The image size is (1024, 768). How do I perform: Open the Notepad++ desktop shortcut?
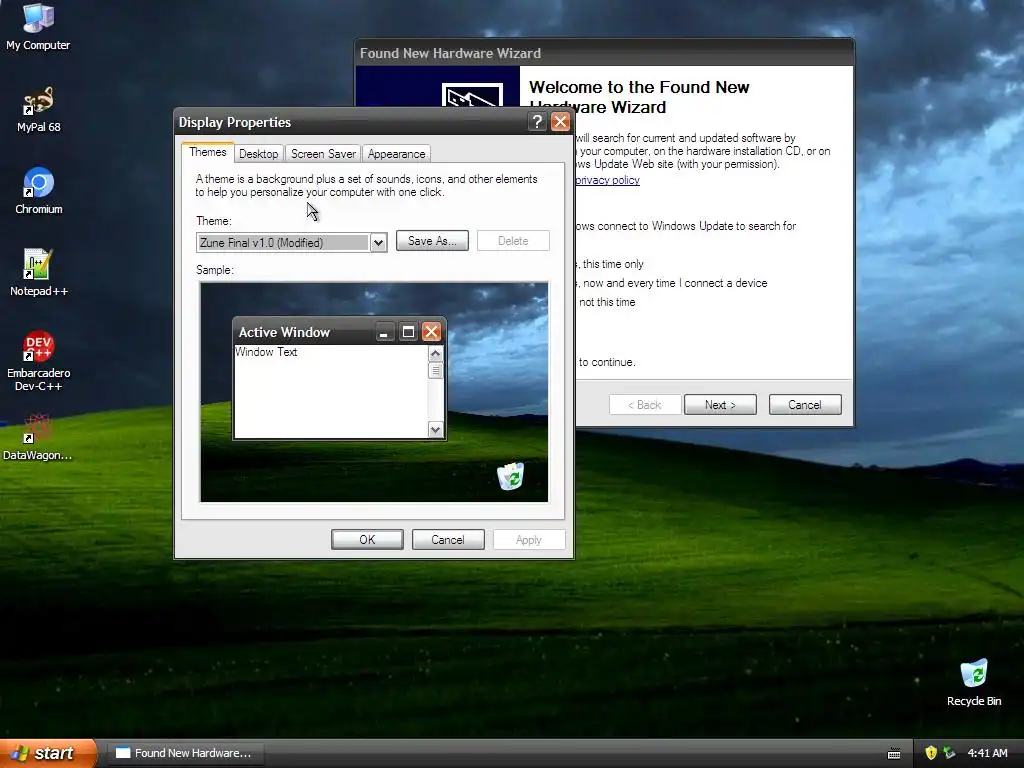point(38,273)
